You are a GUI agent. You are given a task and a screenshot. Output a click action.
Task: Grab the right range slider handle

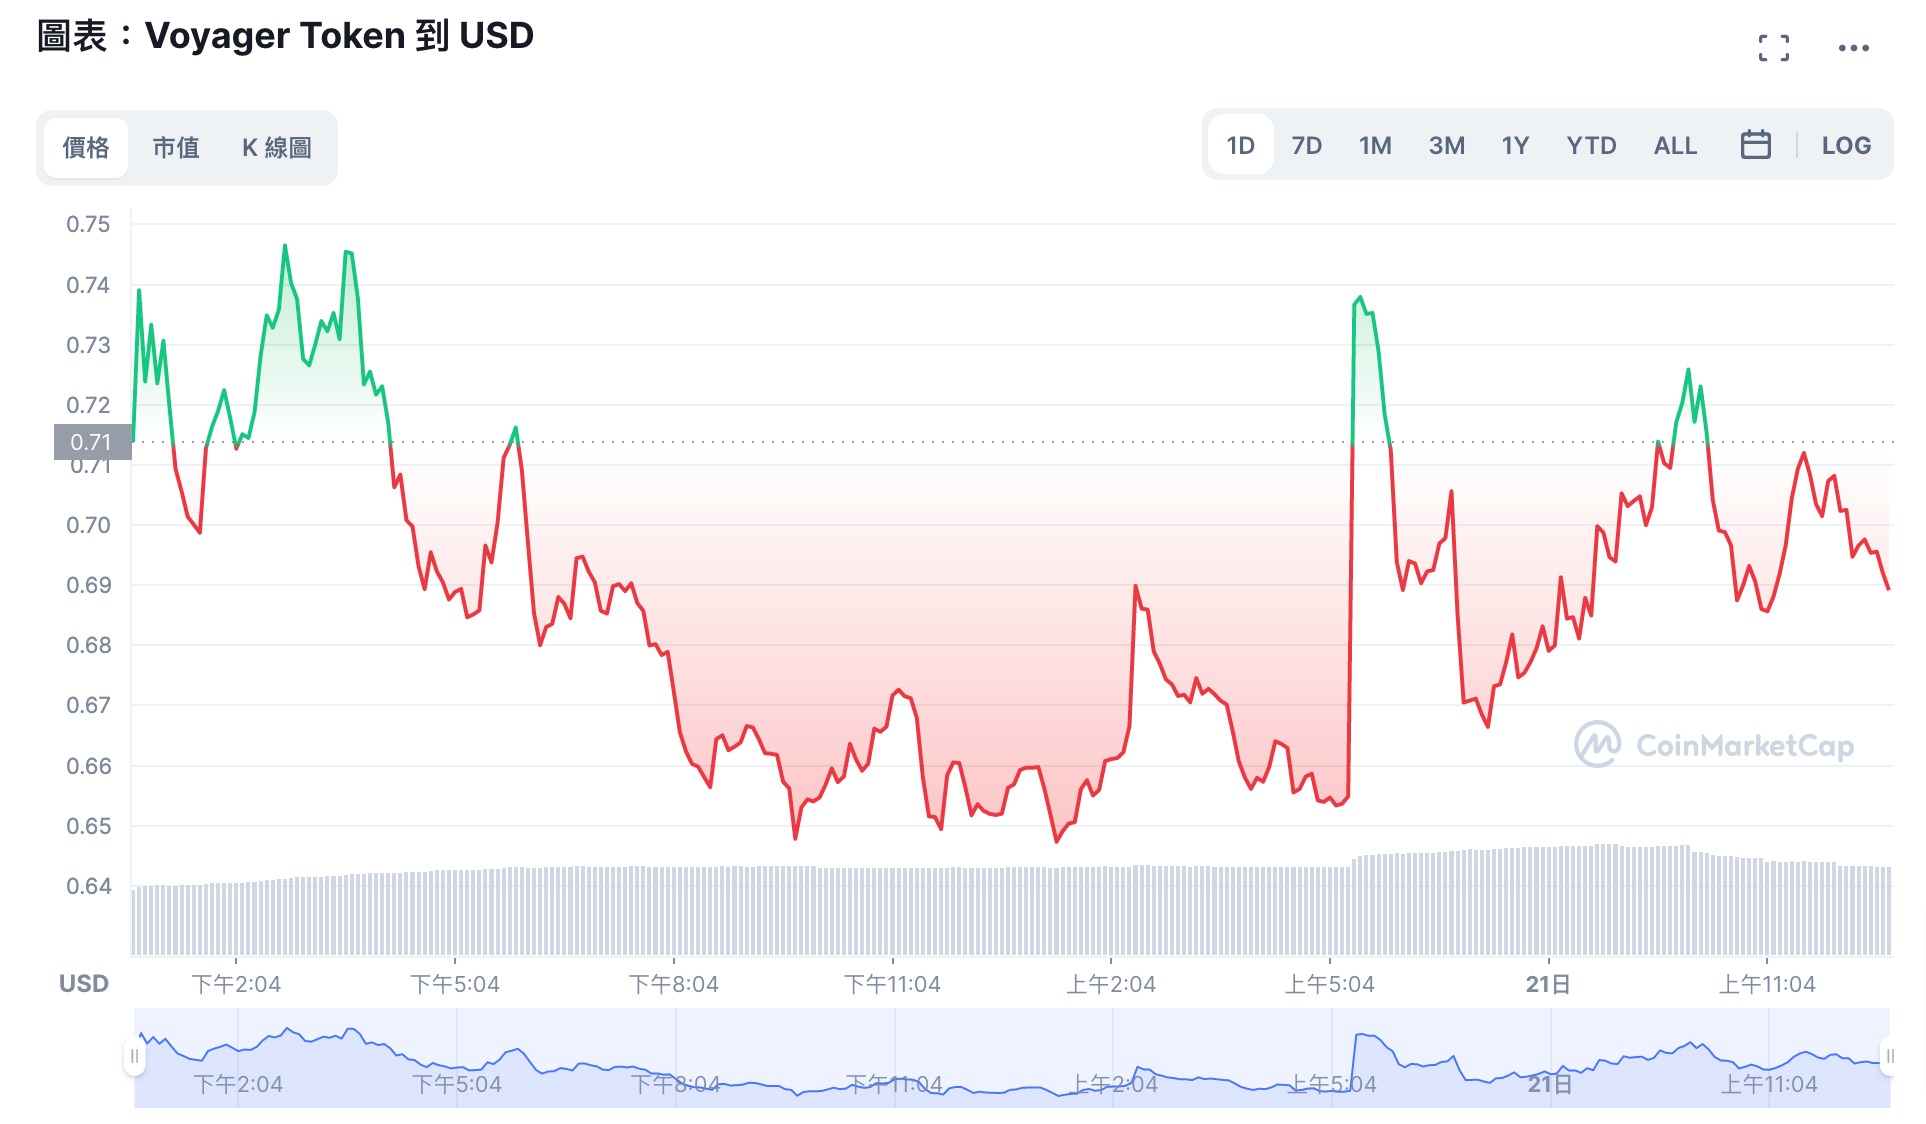coord(1889,1057)
